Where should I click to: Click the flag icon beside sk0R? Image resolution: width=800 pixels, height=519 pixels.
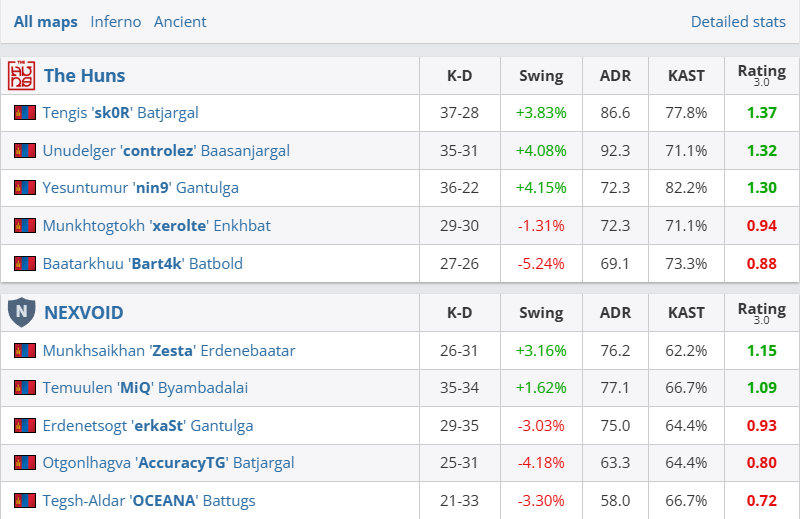(x=25, y=113)
